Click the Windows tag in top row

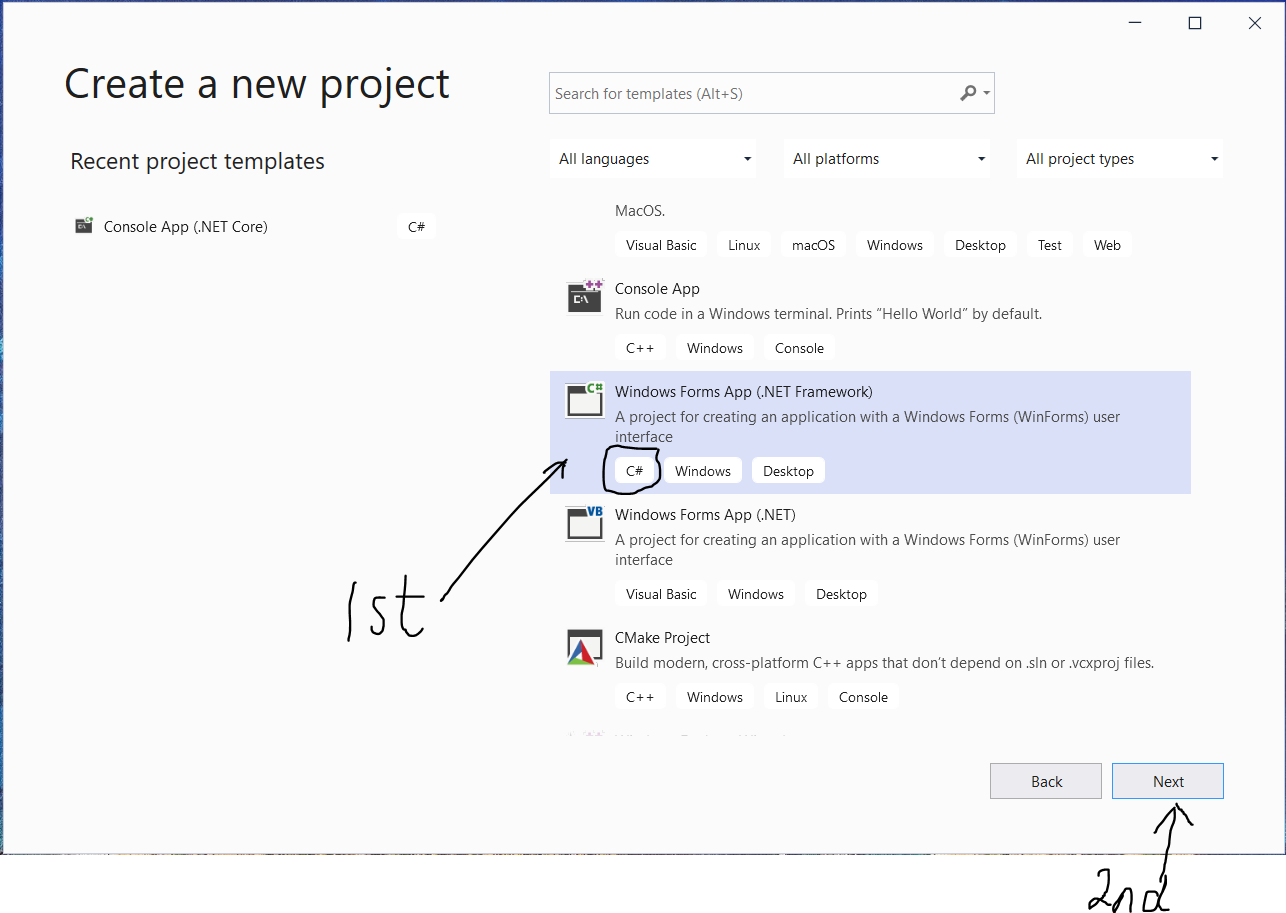895,245
